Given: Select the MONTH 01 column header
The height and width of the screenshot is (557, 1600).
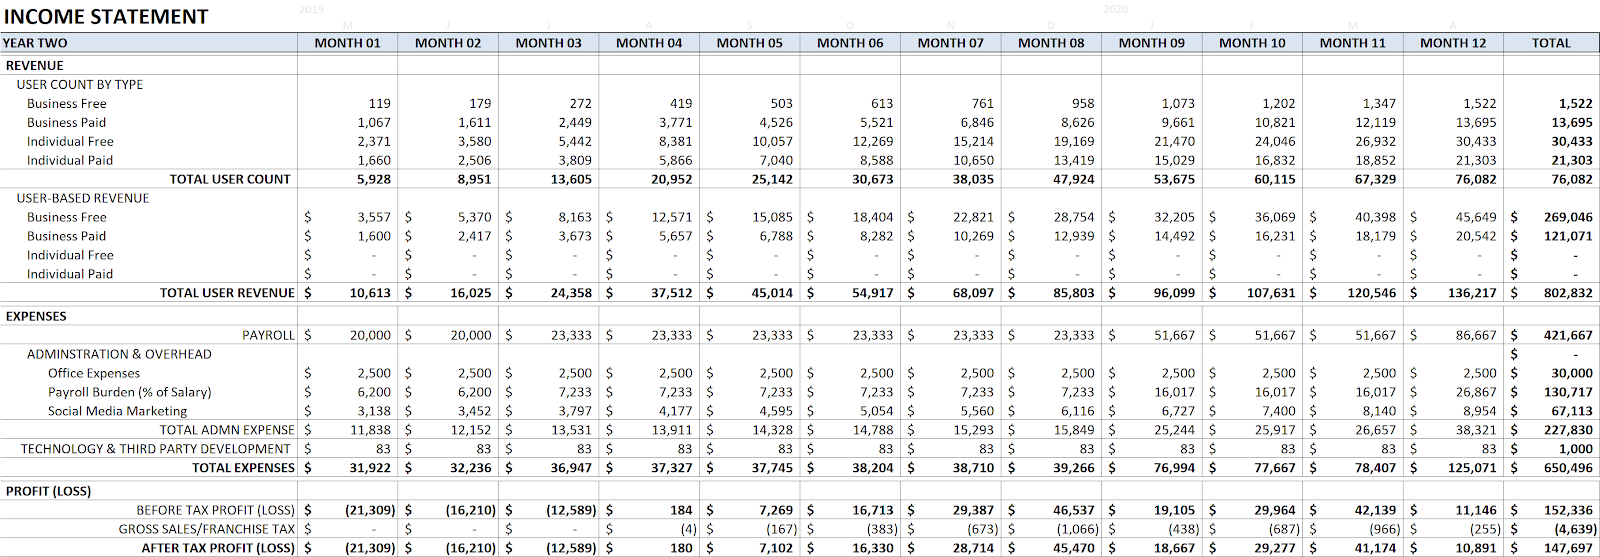Looking at the screenshot, I should [347, 43].
